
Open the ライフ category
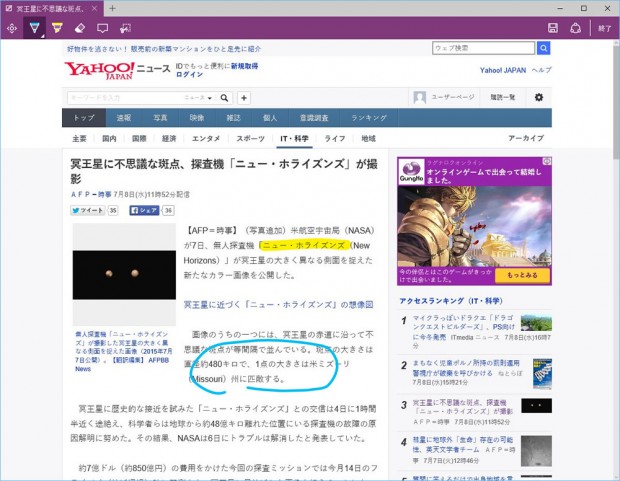(335, 138)
